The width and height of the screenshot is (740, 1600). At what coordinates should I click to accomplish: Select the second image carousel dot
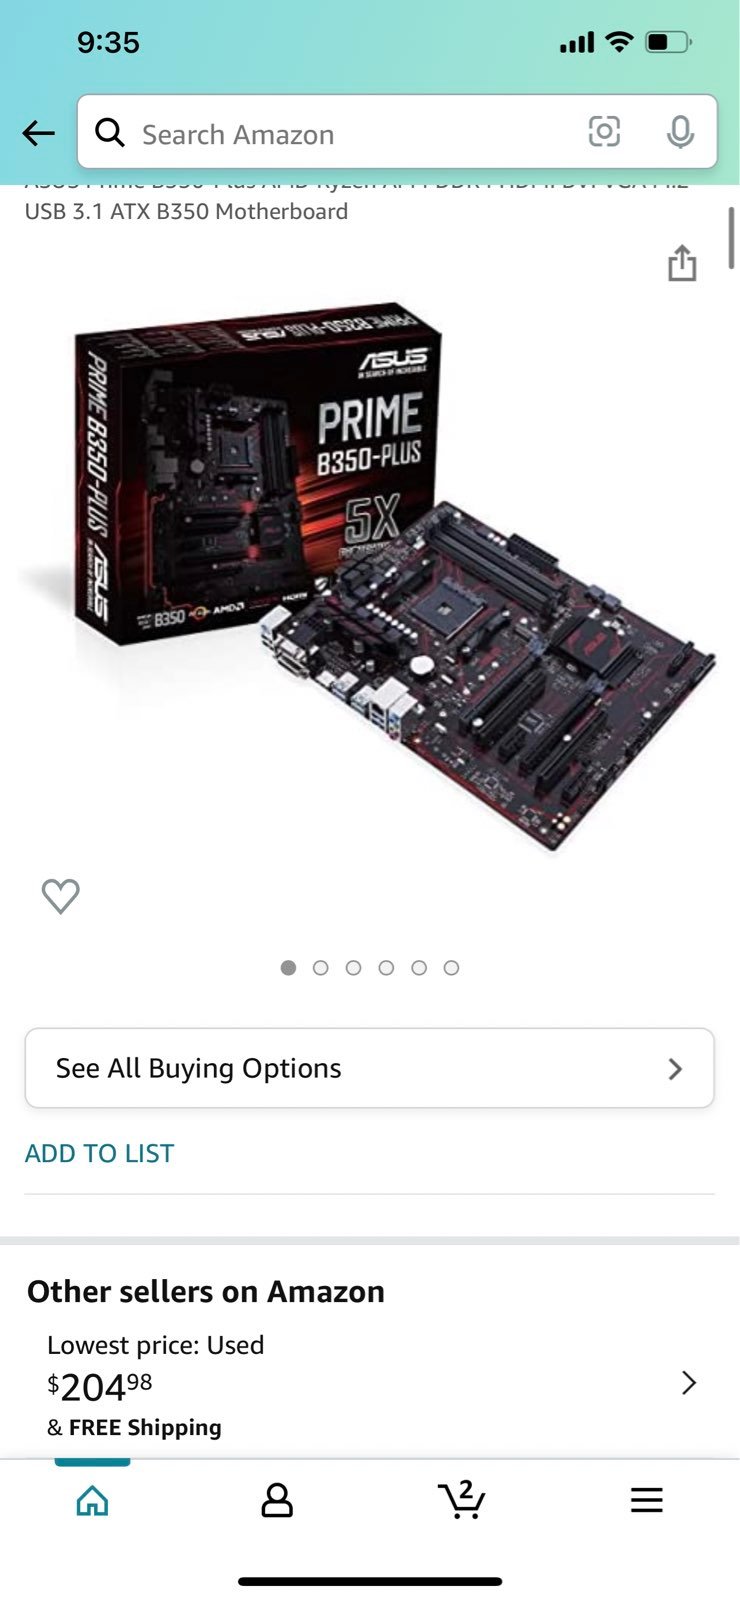(321, 968)
